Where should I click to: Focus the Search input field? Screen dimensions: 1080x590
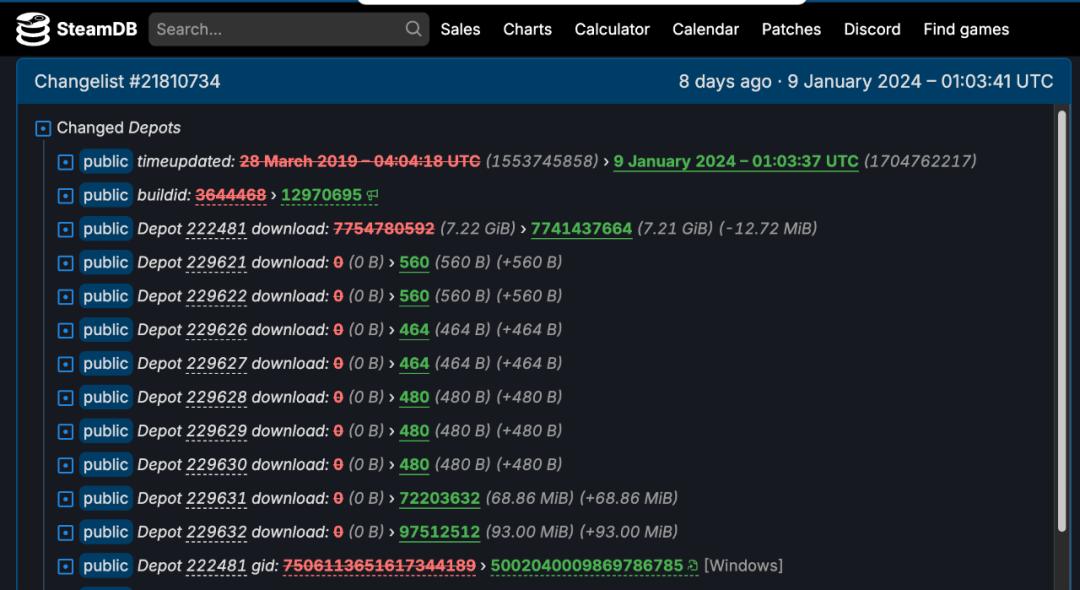pyautogui.click(x=277, y=29)
